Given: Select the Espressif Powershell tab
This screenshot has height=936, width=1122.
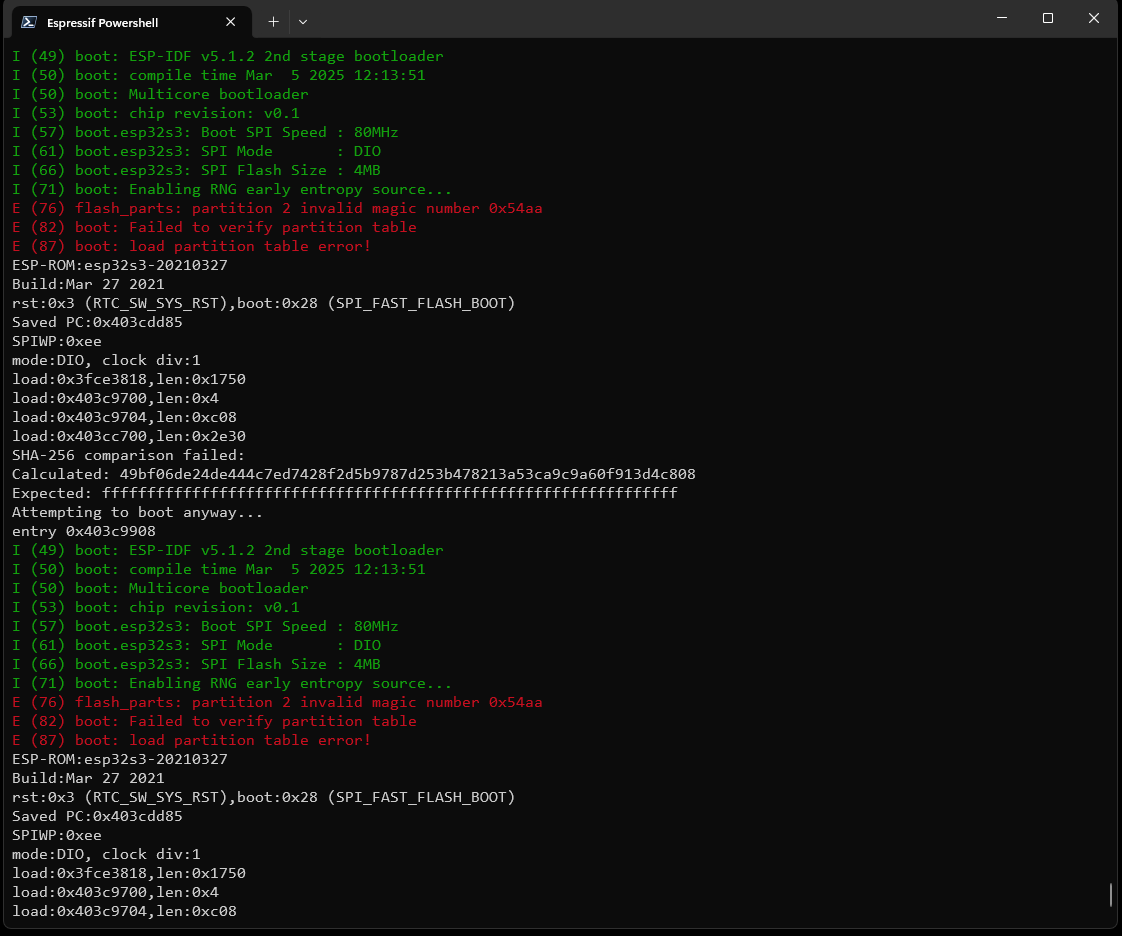Looking at the screenshot, I should [x=132, y=22].
